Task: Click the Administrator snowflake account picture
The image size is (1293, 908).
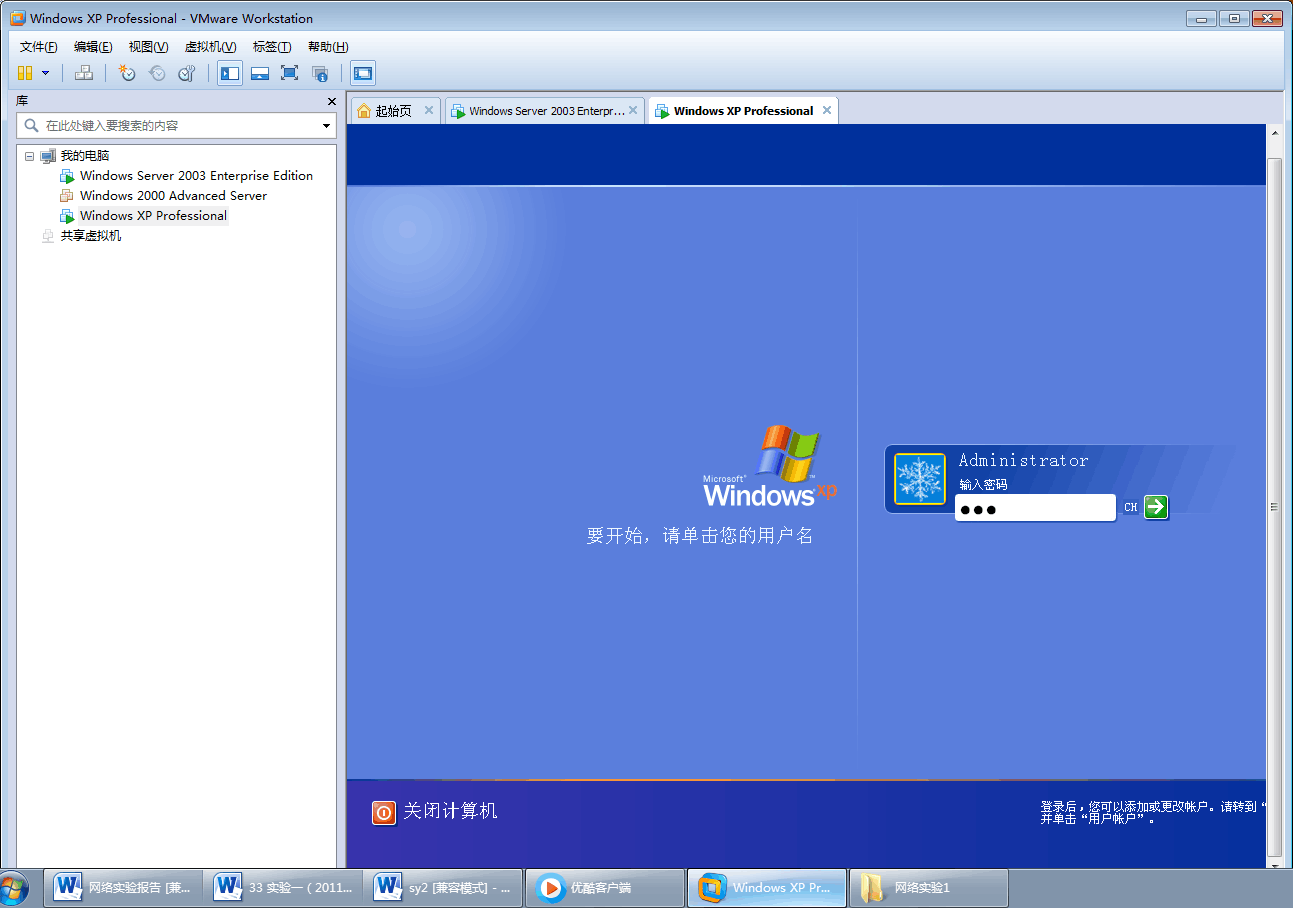Action: (x=920, y=479)
